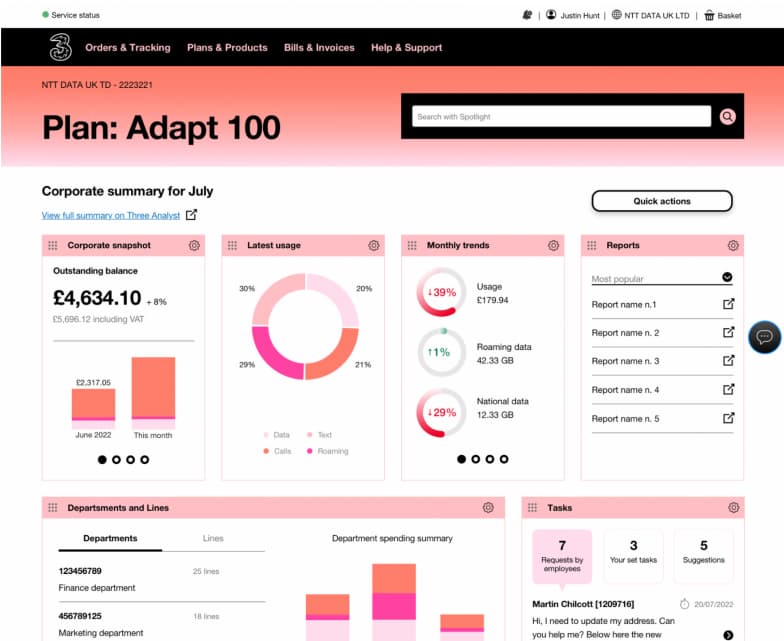The image size is (784, 641).
Task: Select first carousel dot in Monthly trends
Action: [x=461, y=459]
